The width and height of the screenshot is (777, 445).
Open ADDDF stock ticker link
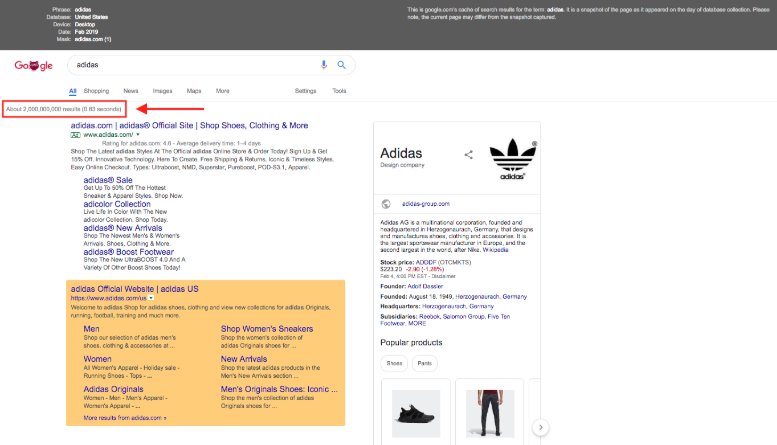tap(426, 262)
